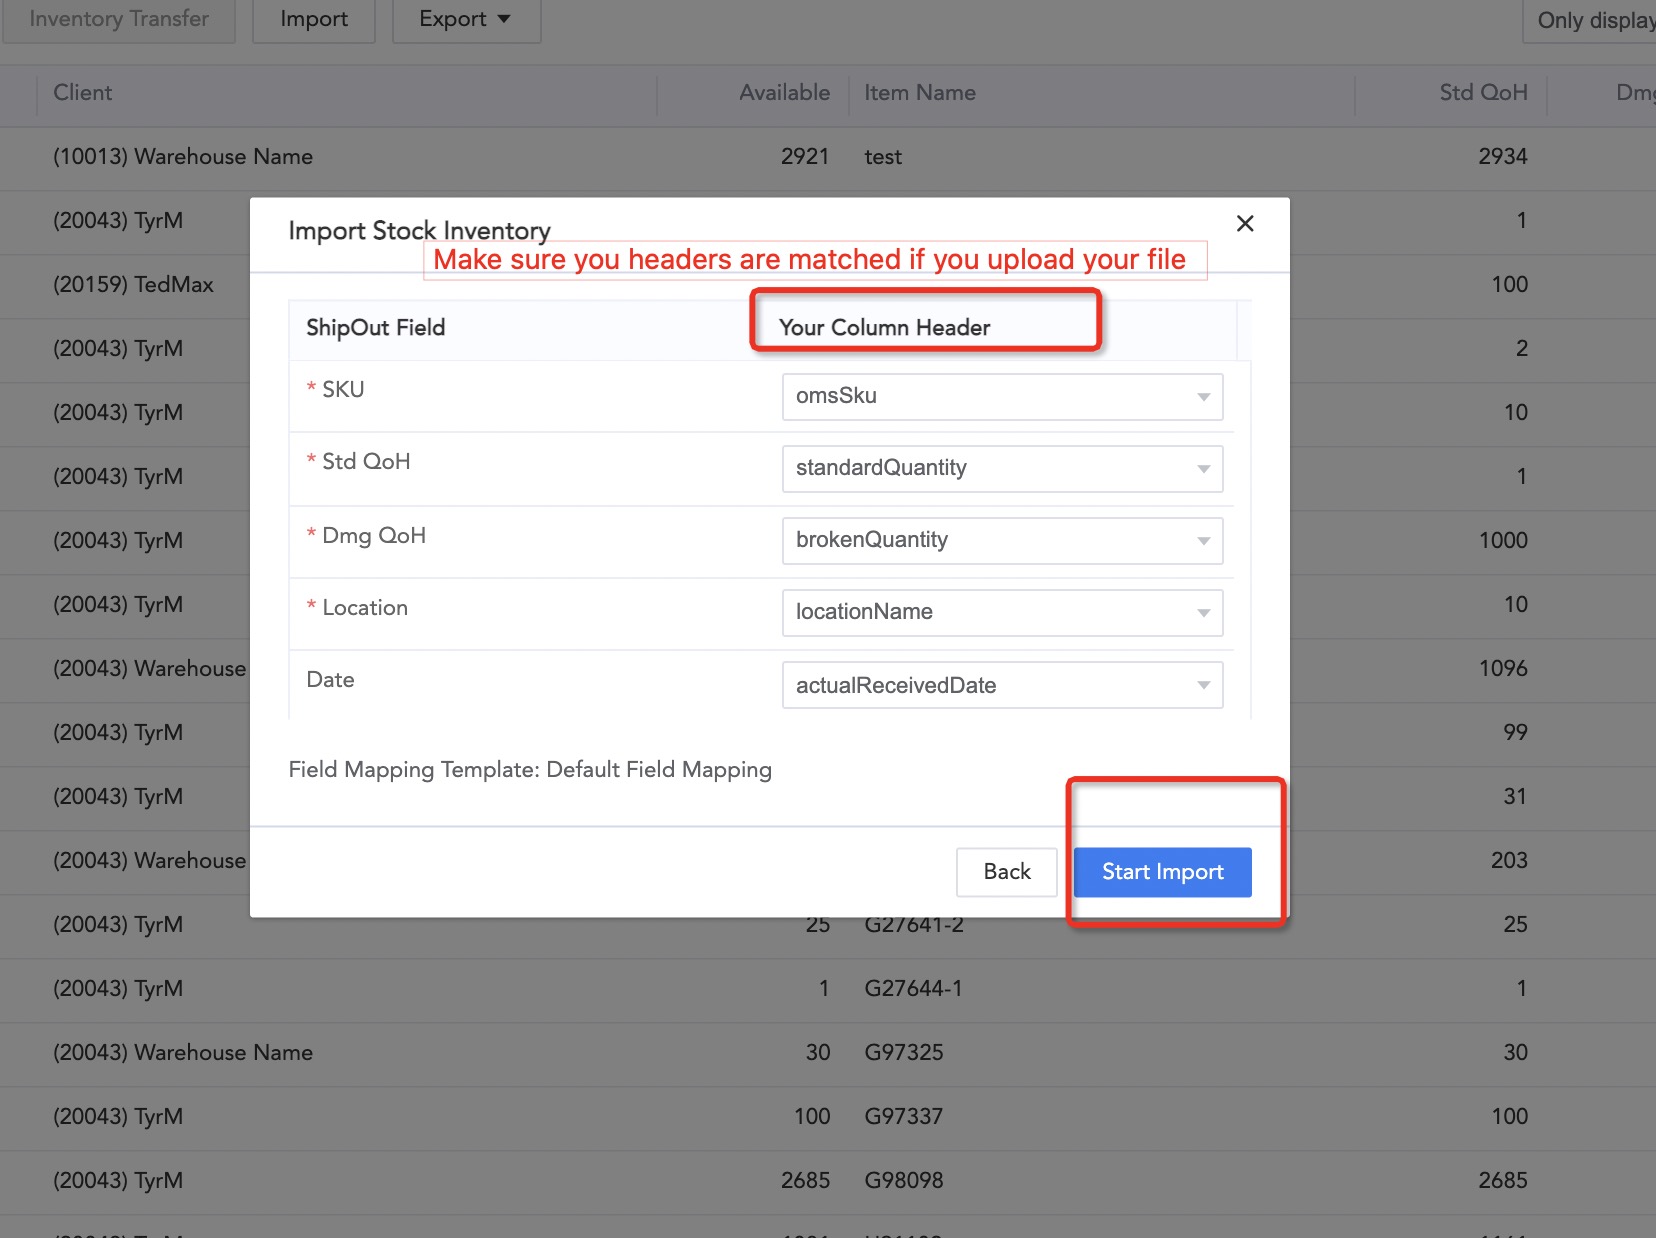Click item name G97325

[904, 1053]
